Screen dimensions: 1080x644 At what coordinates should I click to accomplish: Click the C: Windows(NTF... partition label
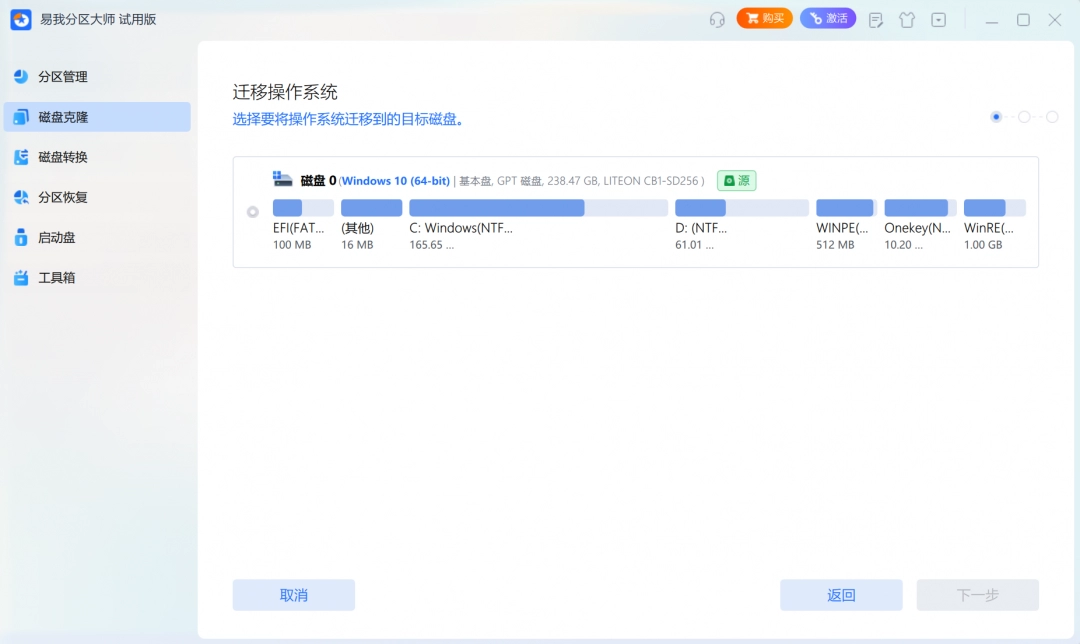coord(461,228)
